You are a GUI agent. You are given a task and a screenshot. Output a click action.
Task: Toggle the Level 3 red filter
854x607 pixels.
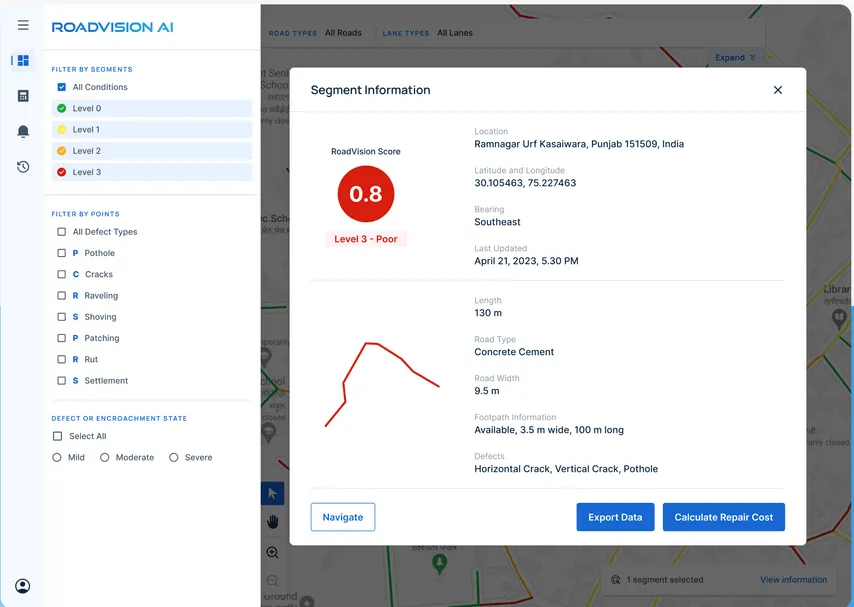[152, 172]
